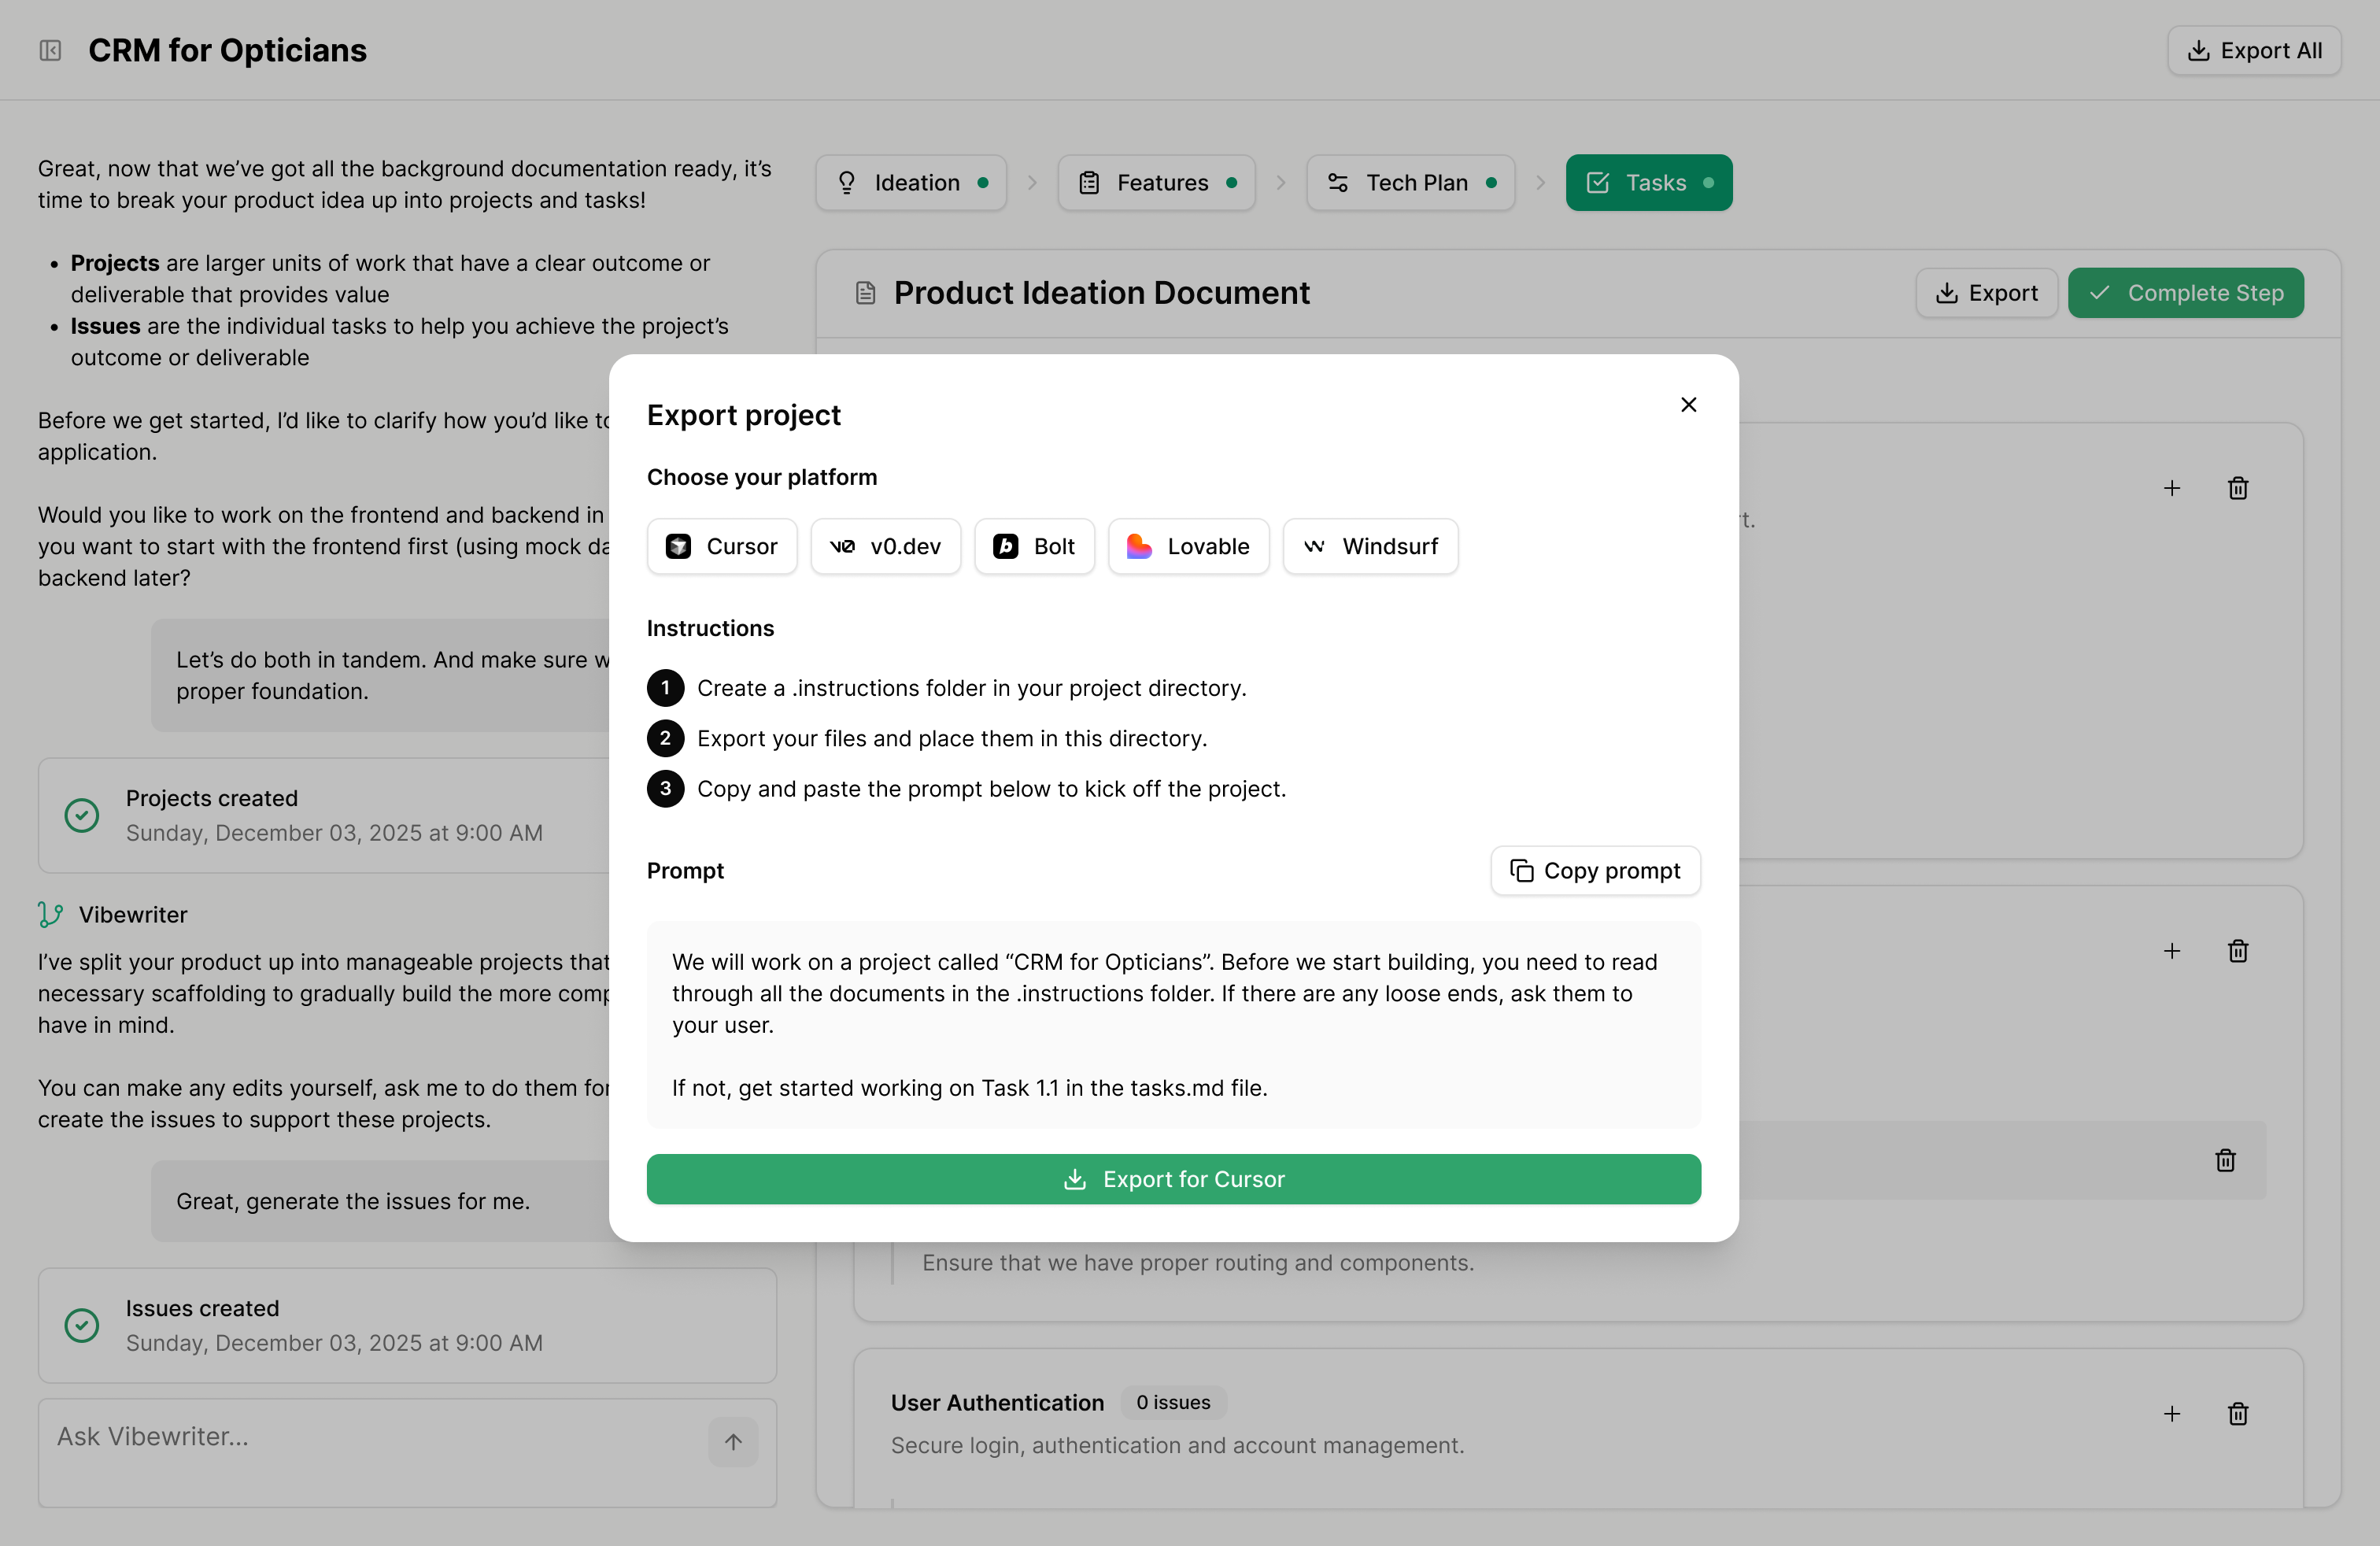The height and width of the screenshot is (1546, 2380).
Task: Click the trash icon on the first project card
Action: (2239, 489)
